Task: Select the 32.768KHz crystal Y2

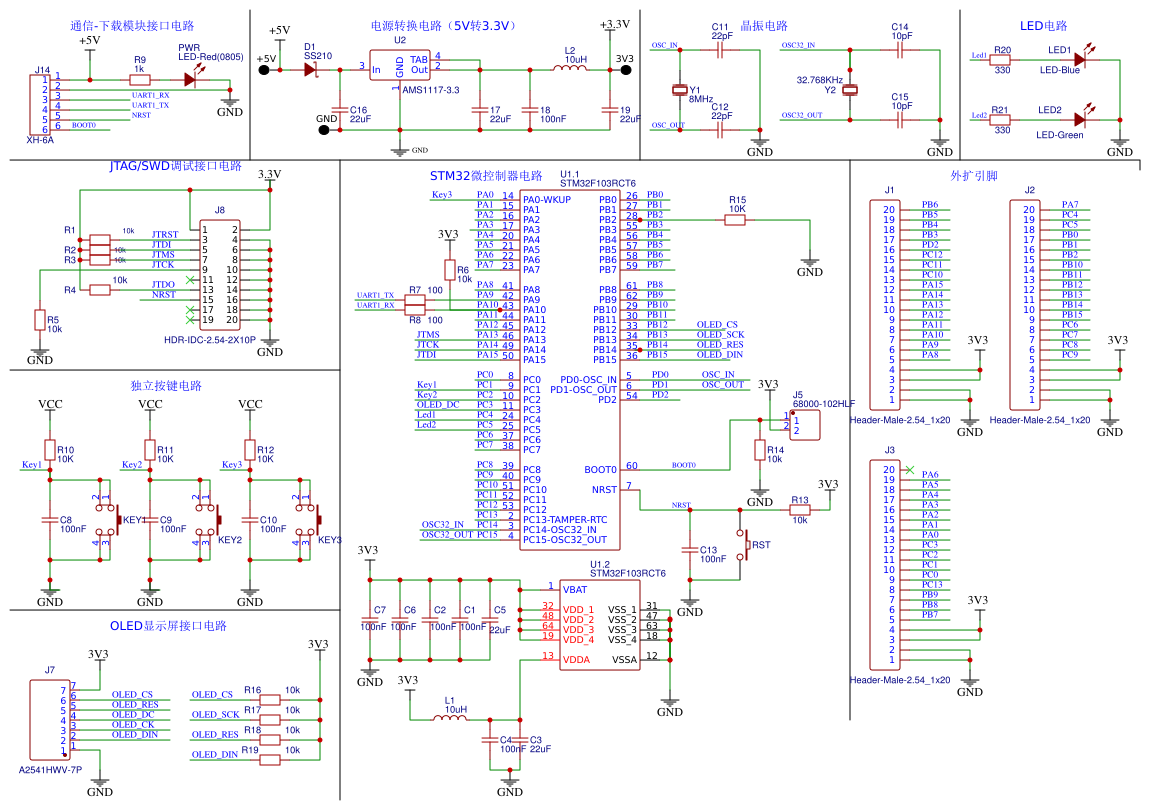Action: tap(850, 90)
